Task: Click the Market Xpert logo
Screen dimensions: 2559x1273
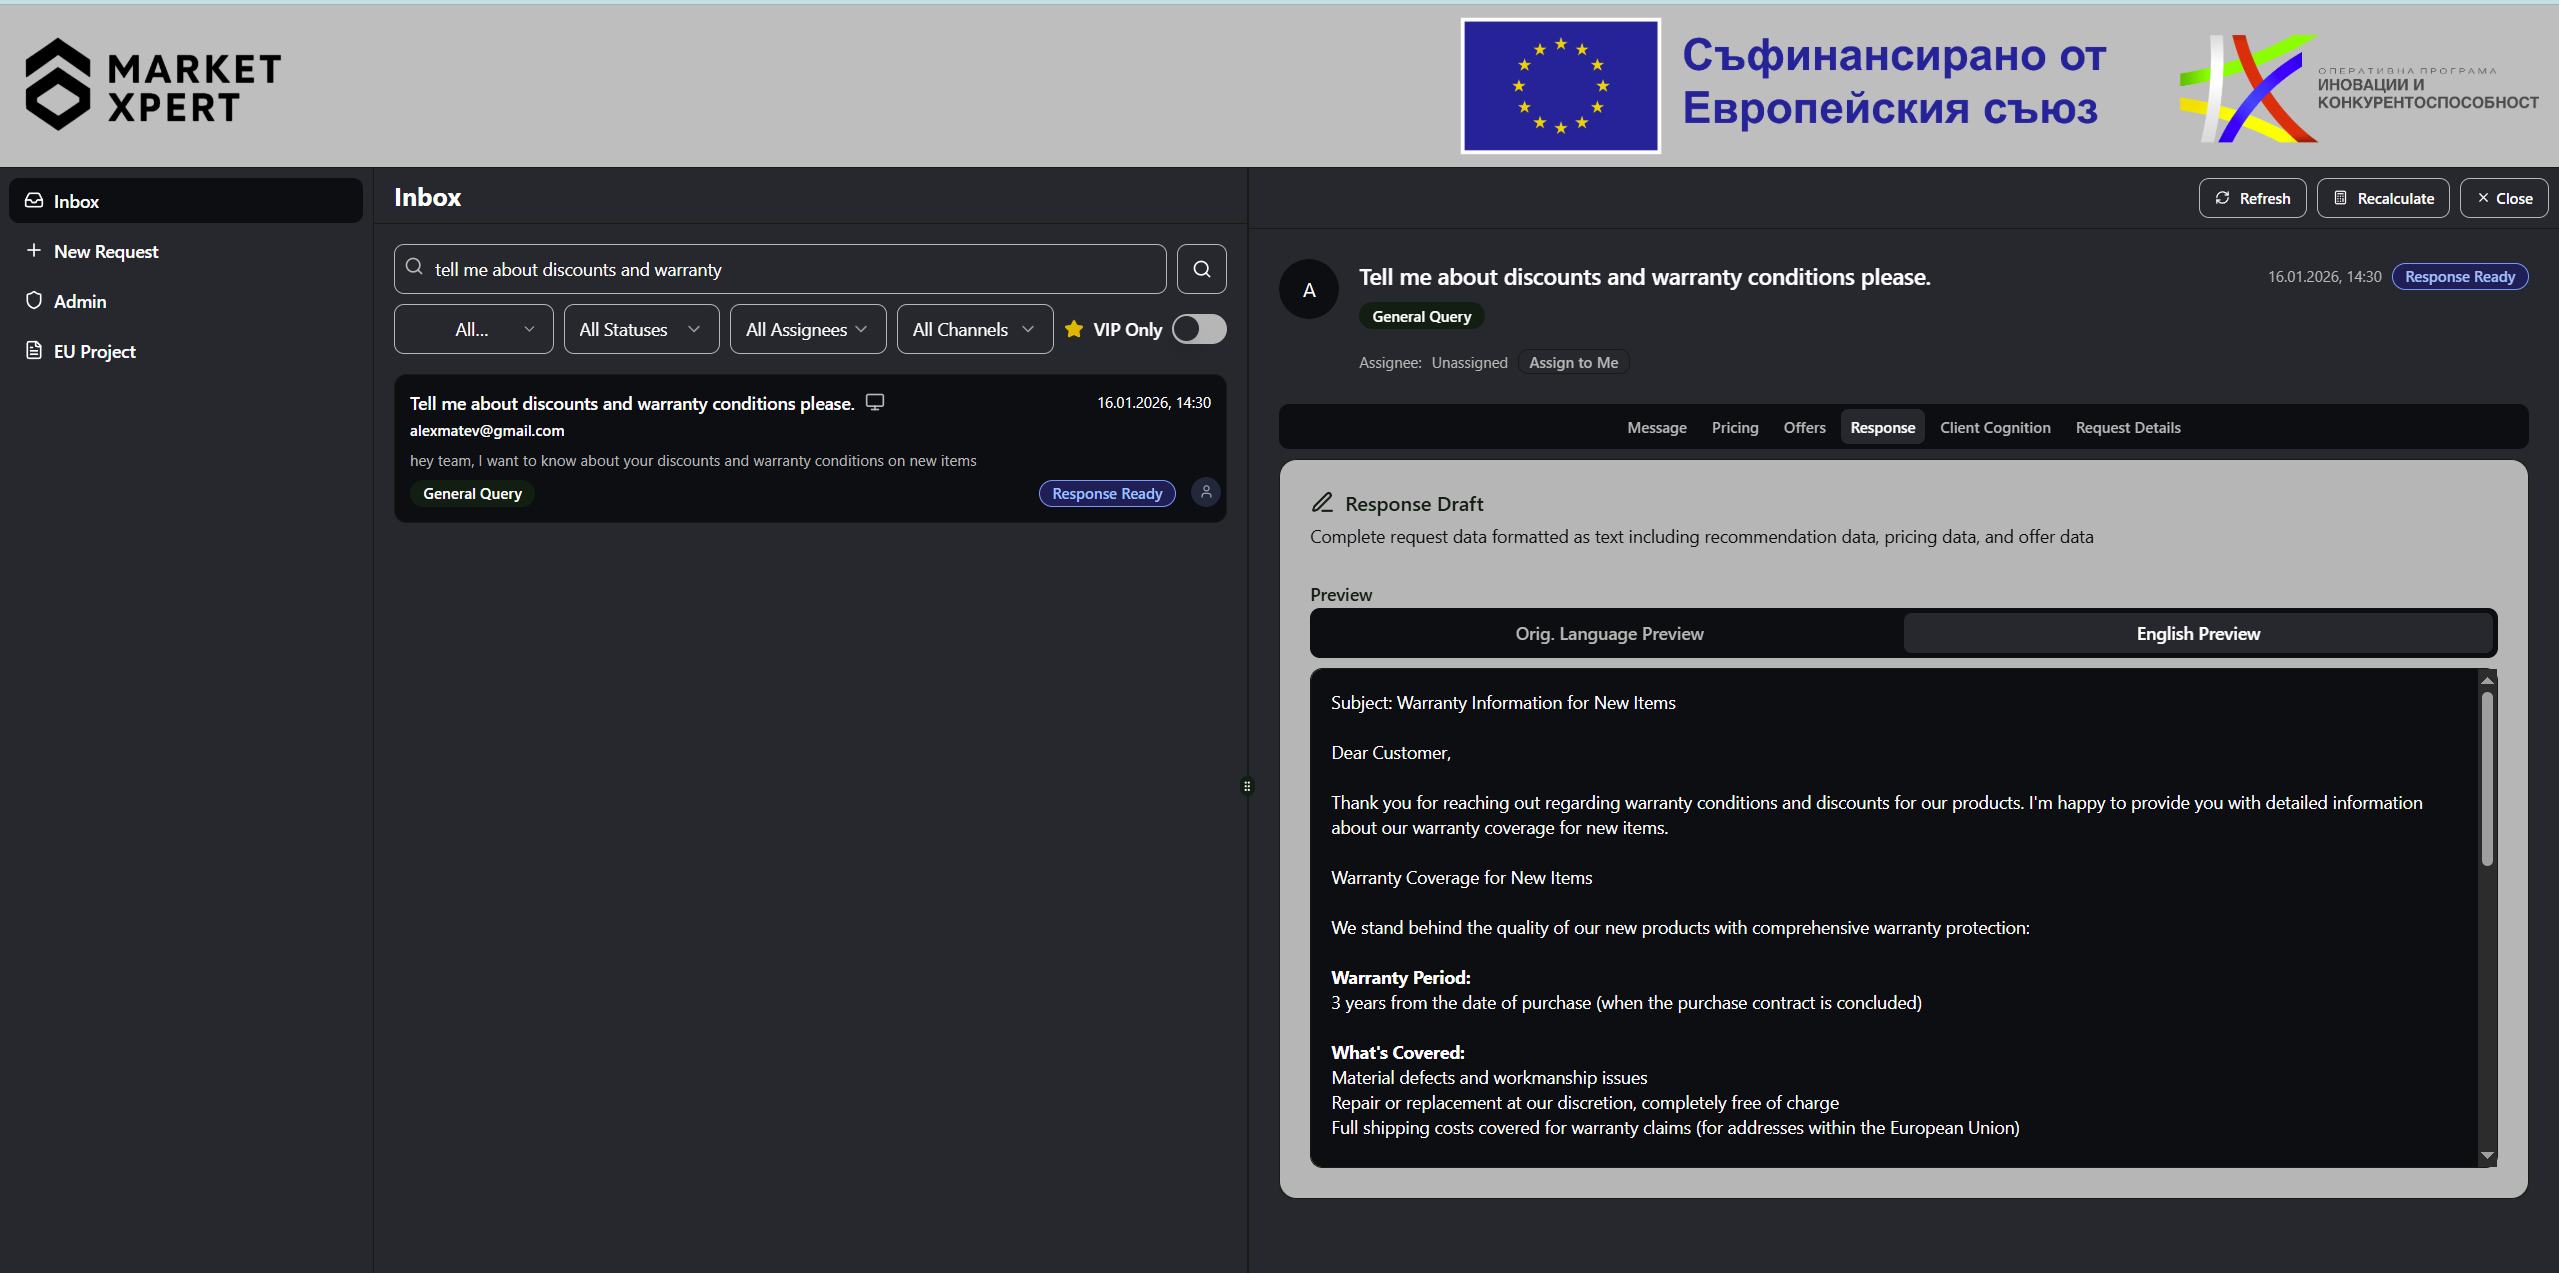Action: click(153, 85)
